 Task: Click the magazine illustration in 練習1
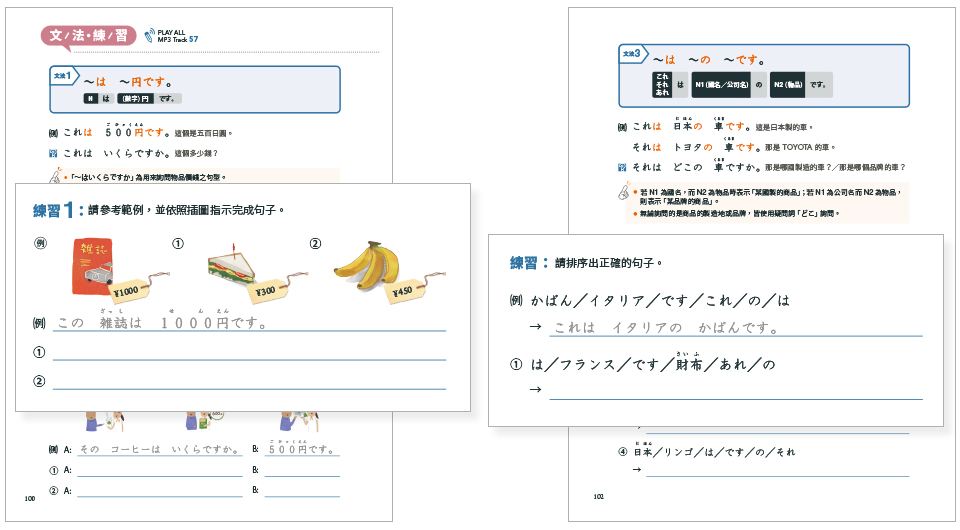click(93, 267)
